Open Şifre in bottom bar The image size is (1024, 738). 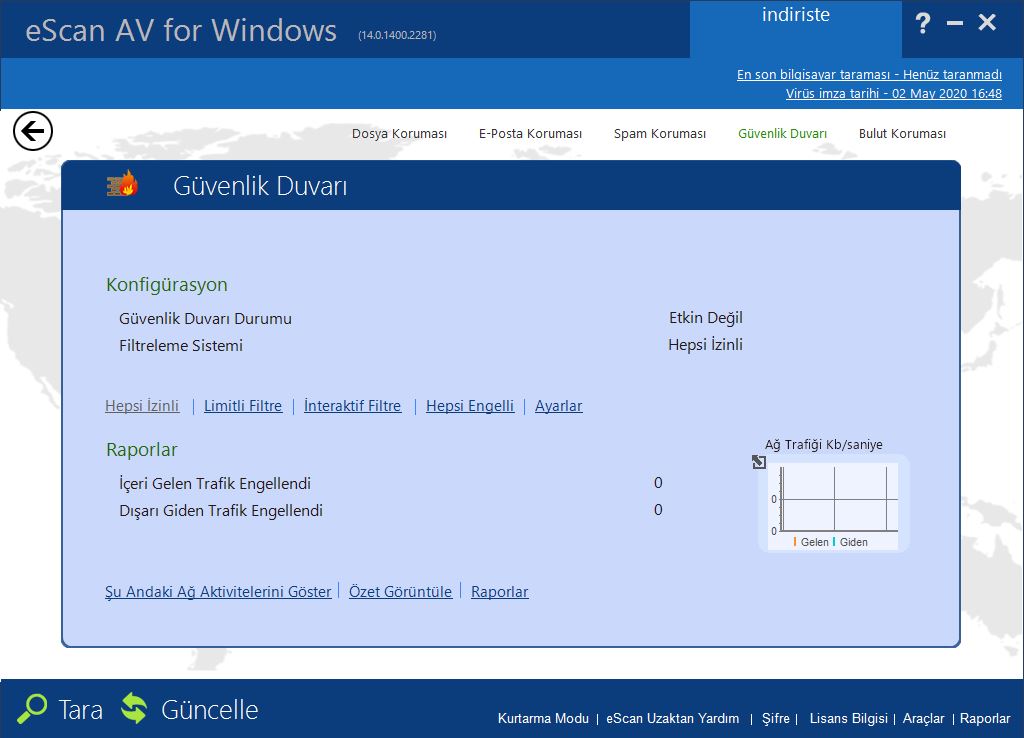776,718
